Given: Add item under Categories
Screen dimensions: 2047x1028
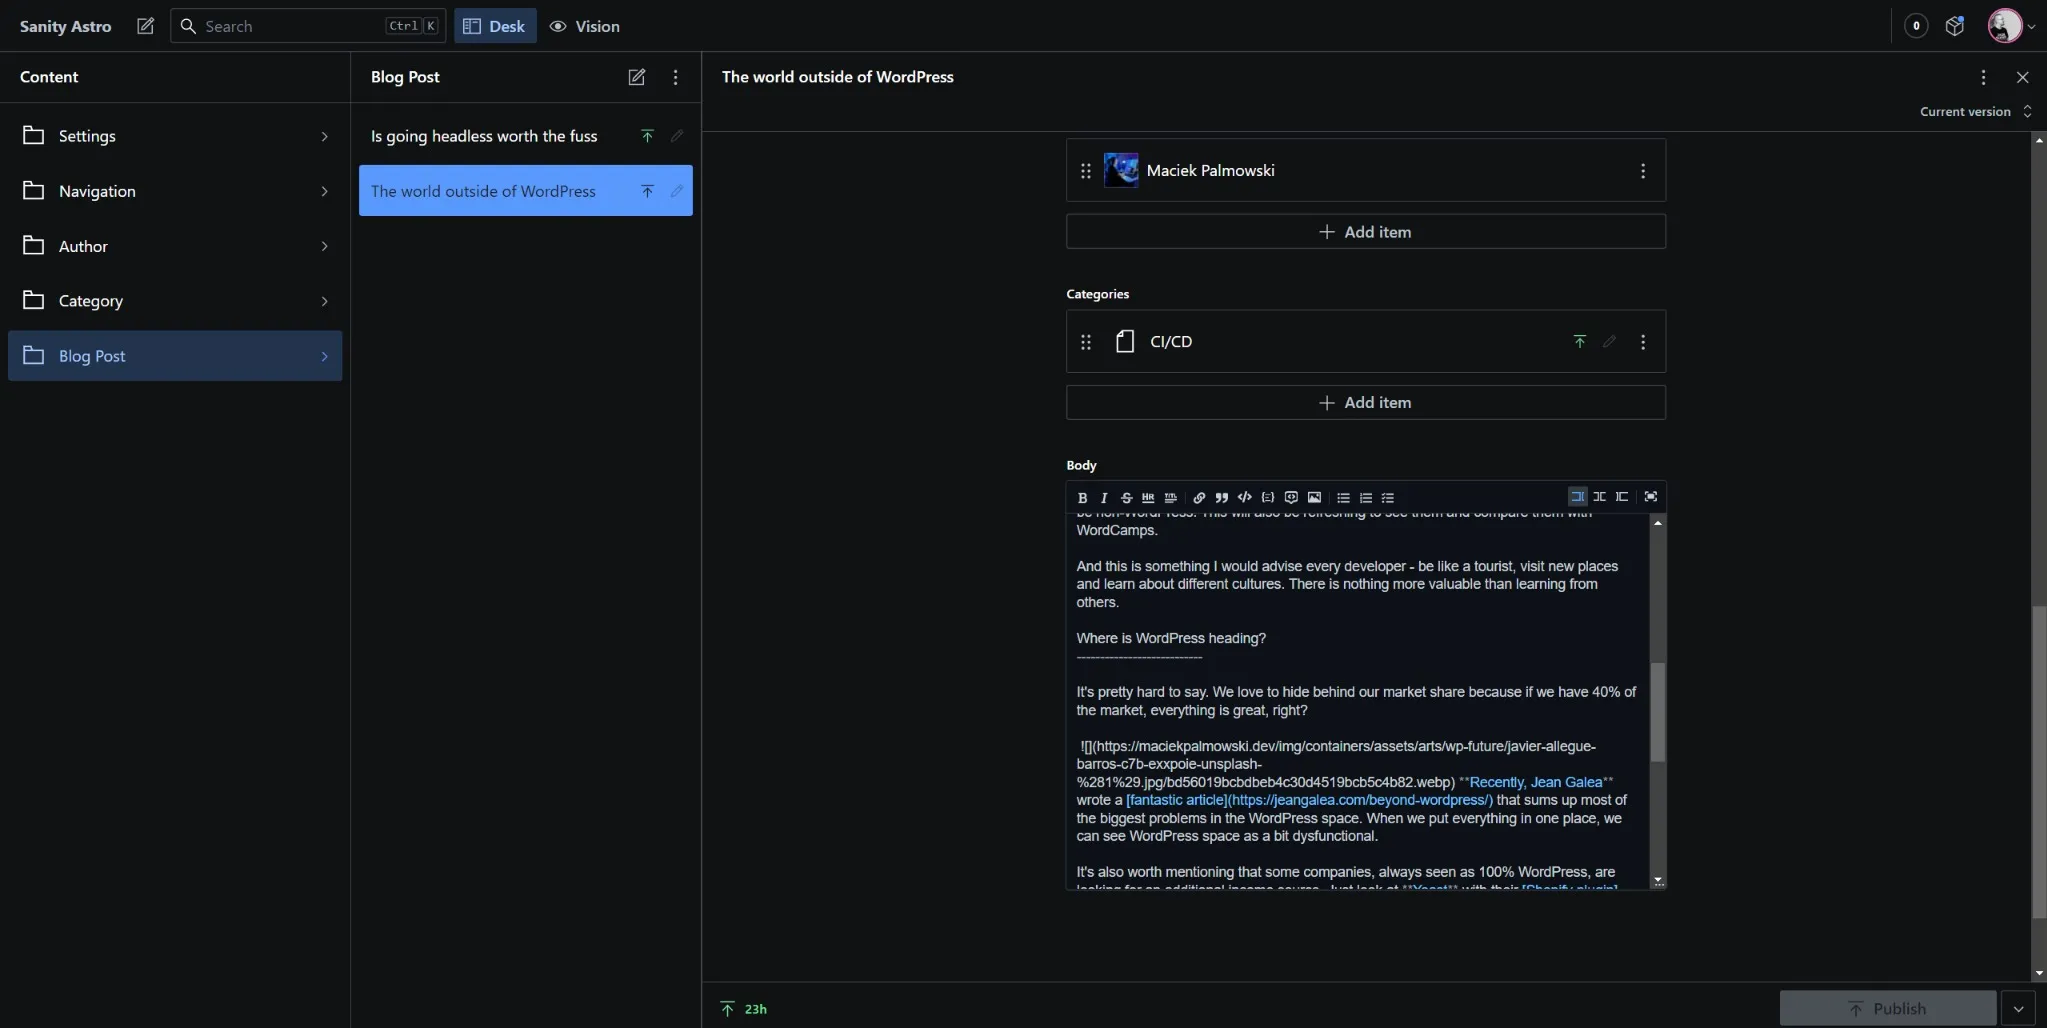Looking at the screenshot, I should pos(1365,403).
